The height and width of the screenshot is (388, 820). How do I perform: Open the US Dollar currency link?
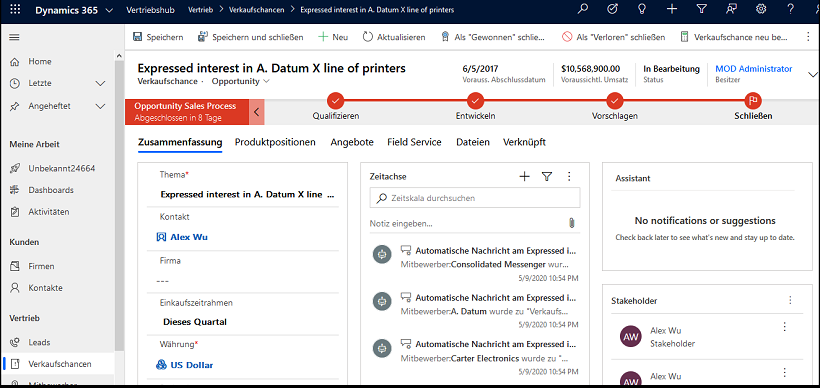pos(192,365)
